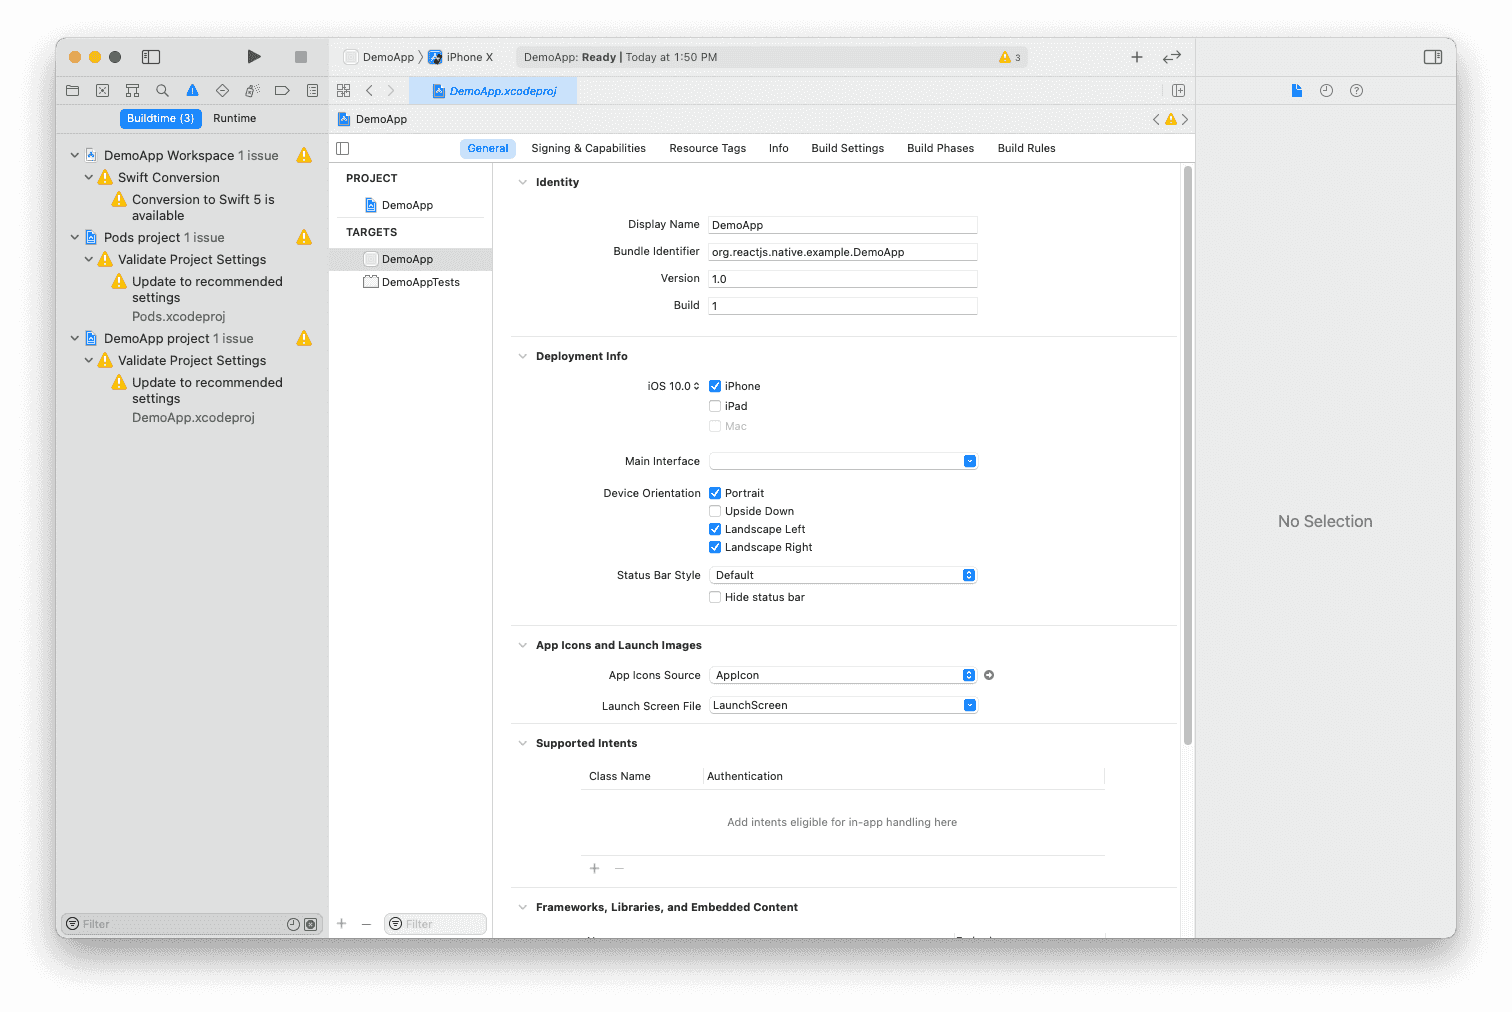The width and height of the screenshot is (1512, 1012).
Task: Show the Project navigator folder icon
Action: click(73, 90)
